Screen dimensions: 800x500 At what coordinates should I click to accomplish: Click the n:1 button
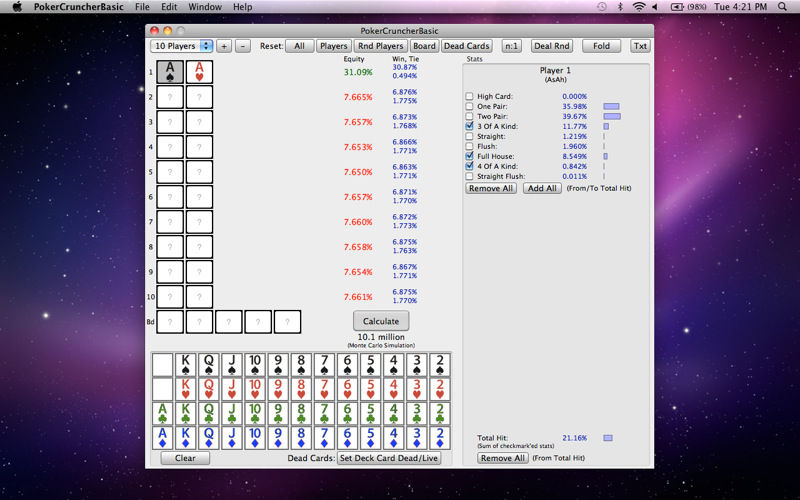click(511, 46)
